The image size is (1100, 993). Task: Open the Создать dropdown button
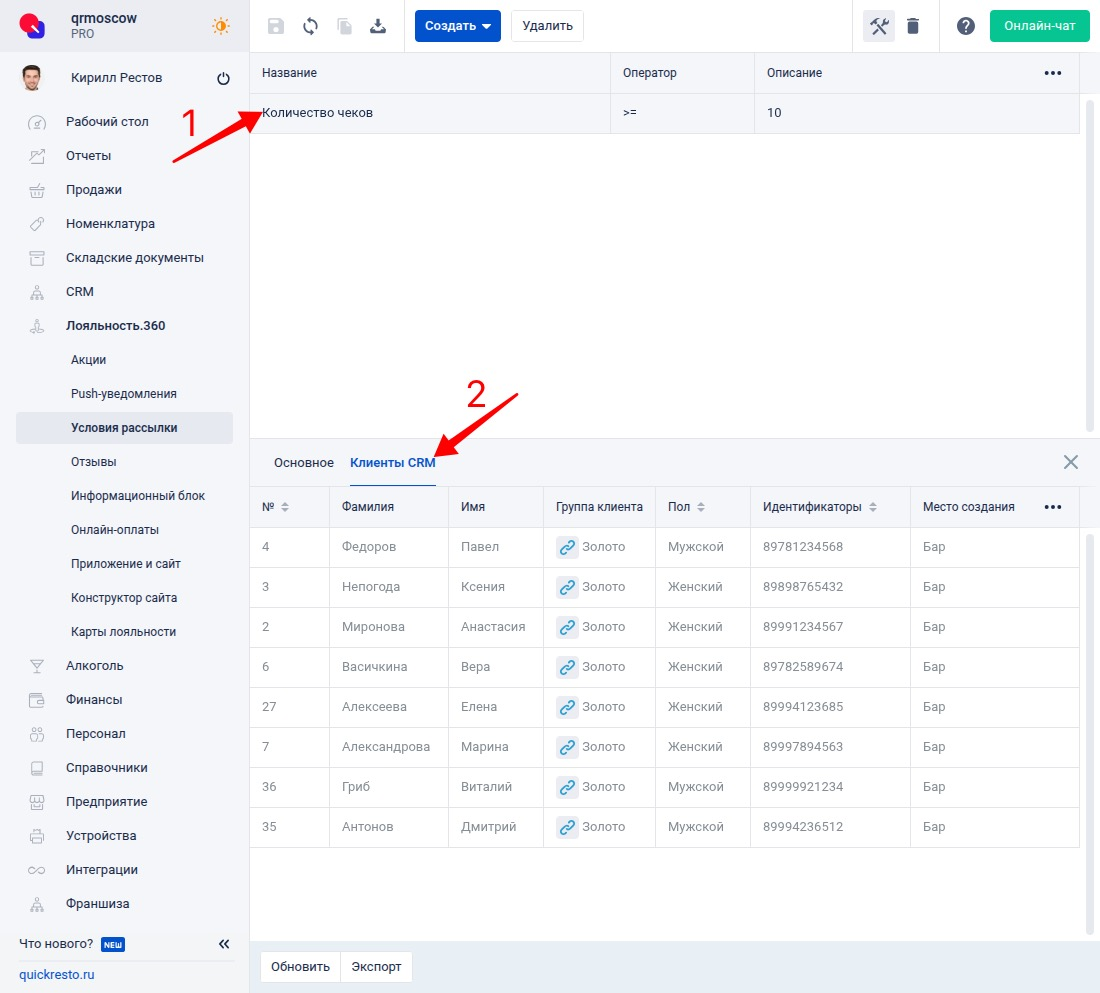tap(457, 26)
